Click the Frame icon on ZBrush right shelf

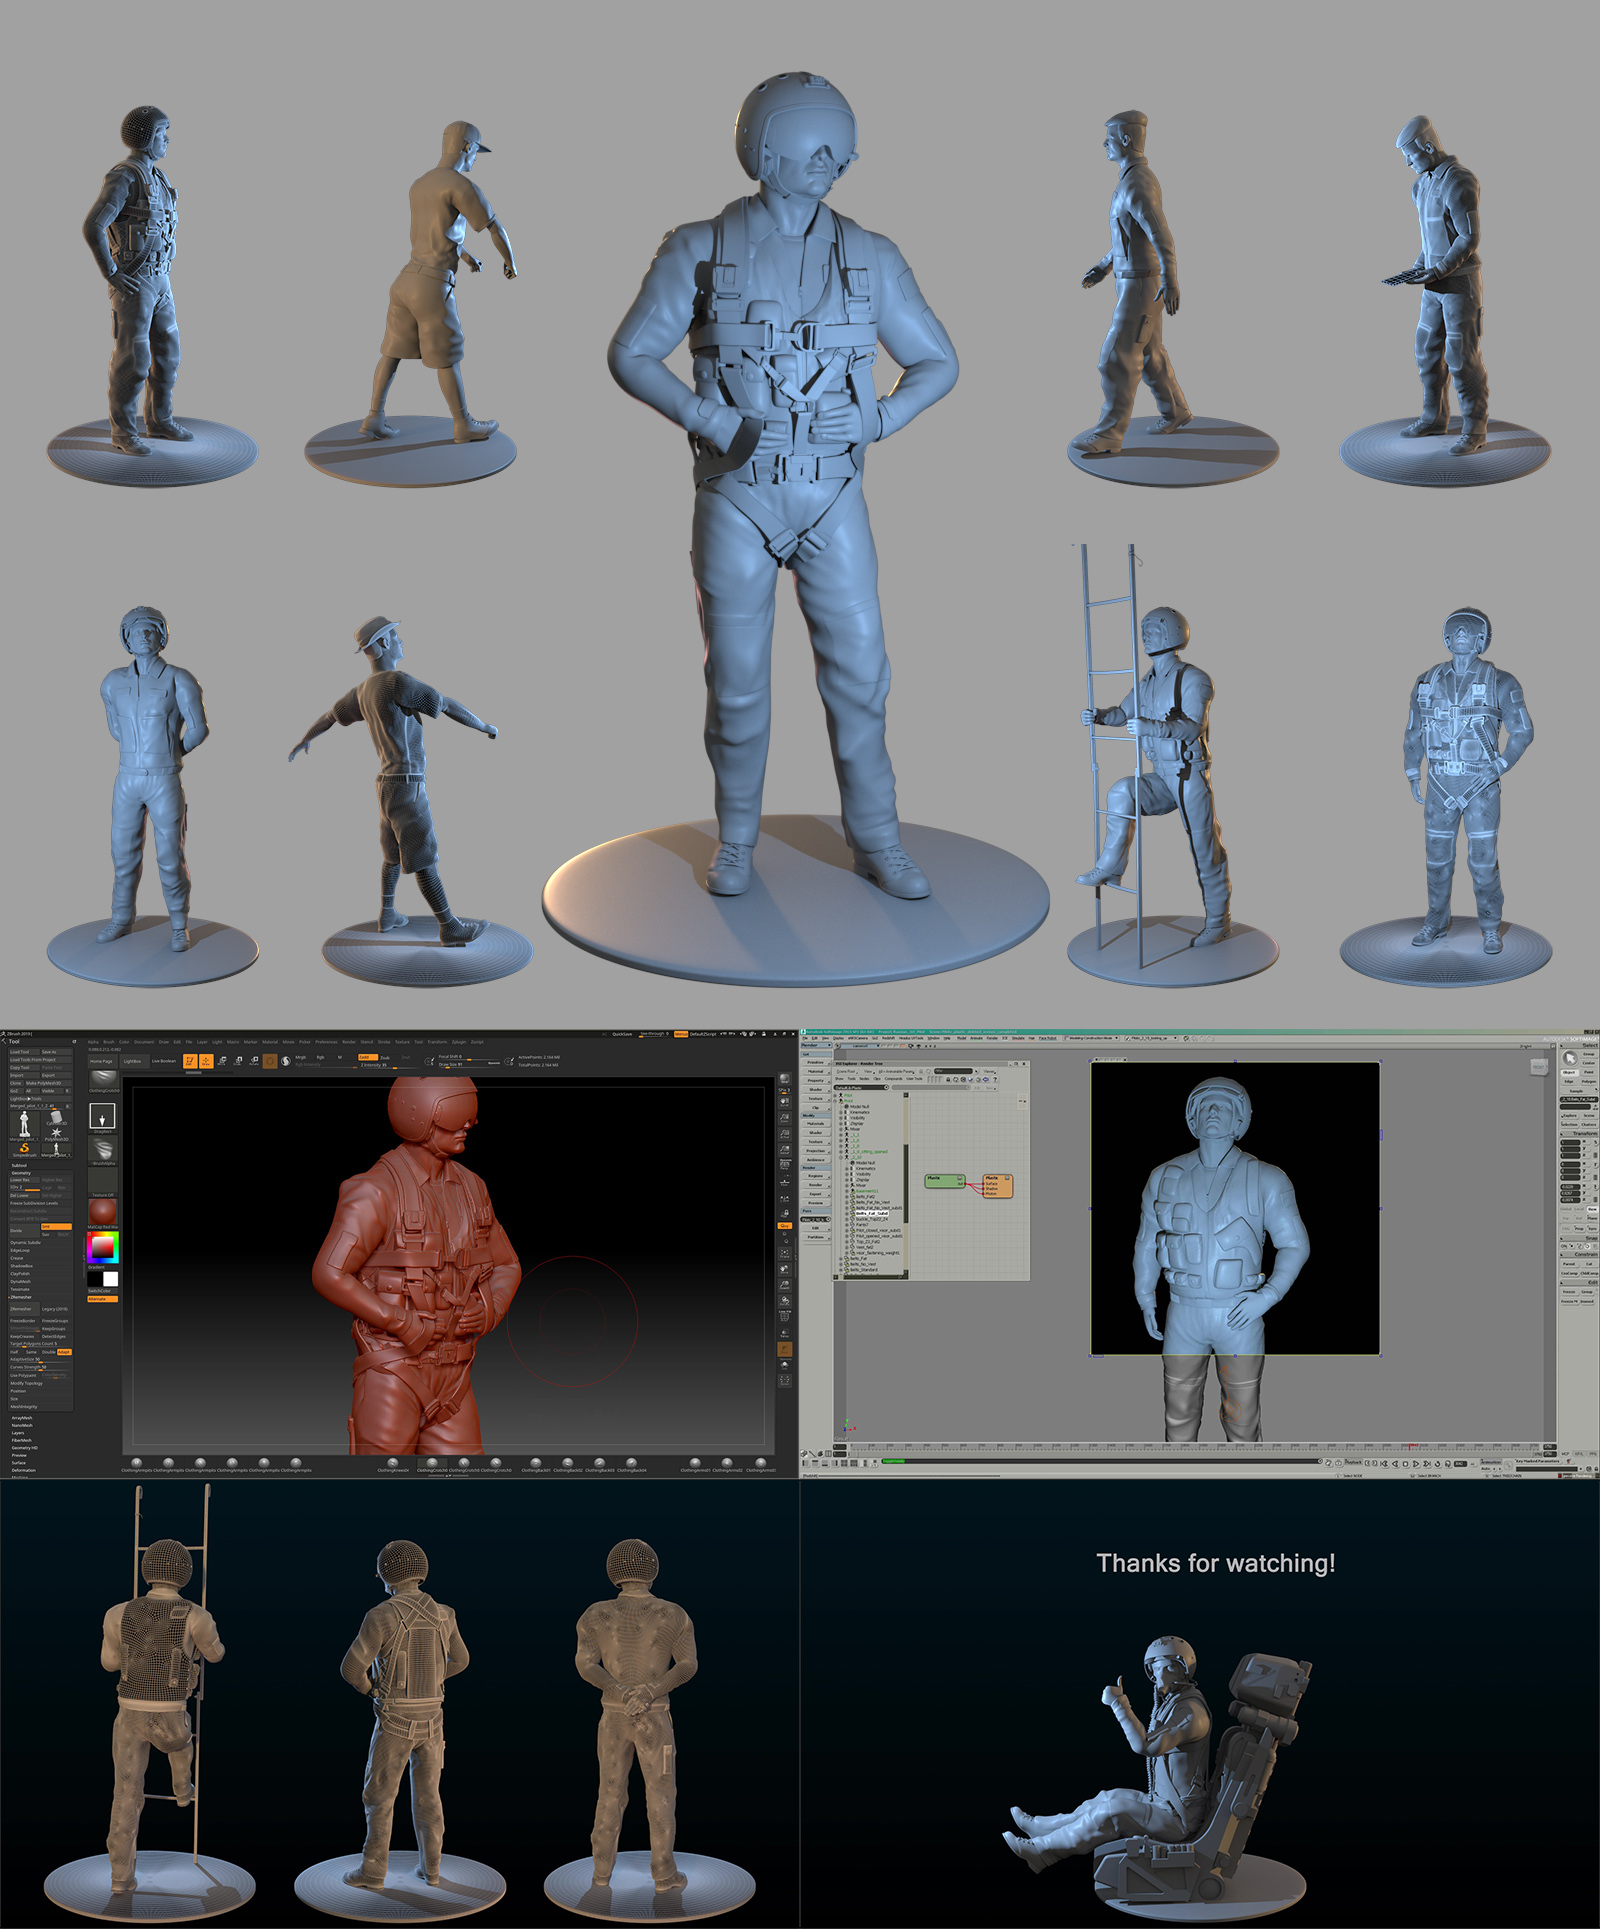785,1253
